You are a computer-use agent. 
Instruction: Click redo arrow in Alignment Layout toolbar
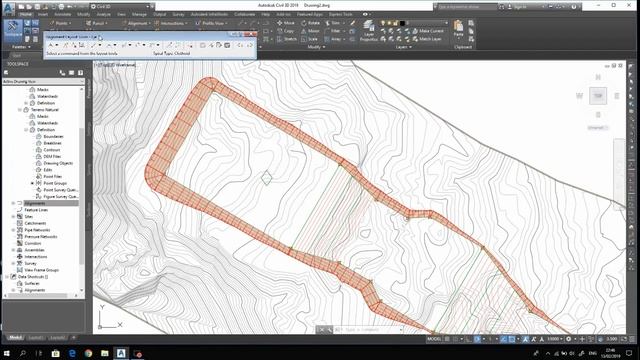pos(250,45)
